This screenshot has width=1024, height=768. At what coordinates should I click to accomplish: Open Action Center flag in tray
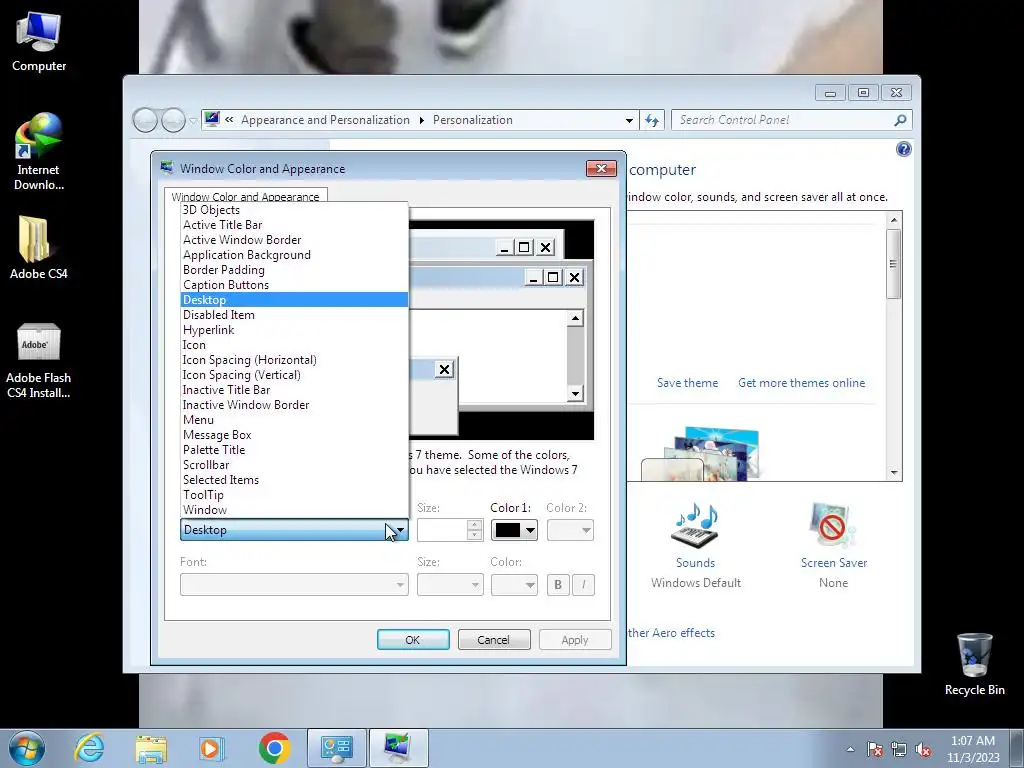pos(874,749)
